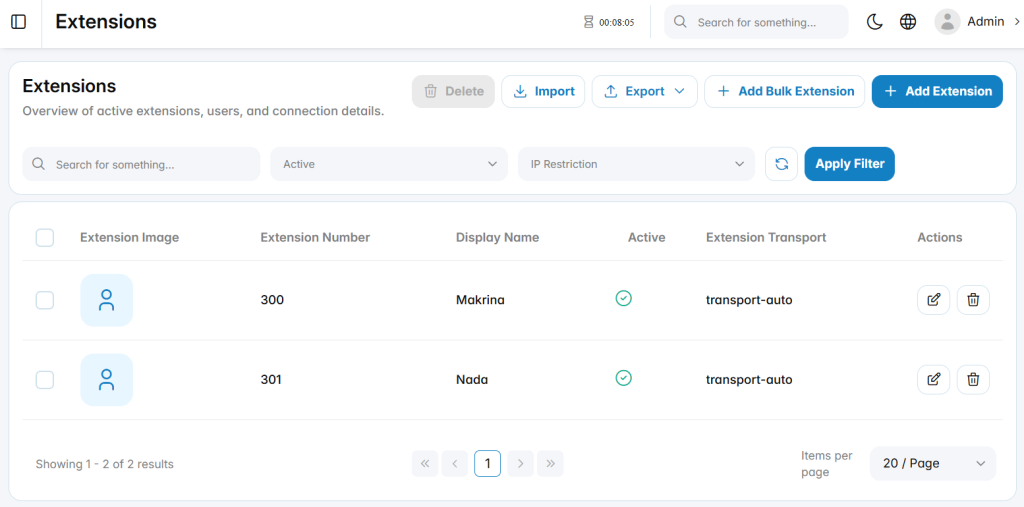Jump to the last page of results

[551, 464]
